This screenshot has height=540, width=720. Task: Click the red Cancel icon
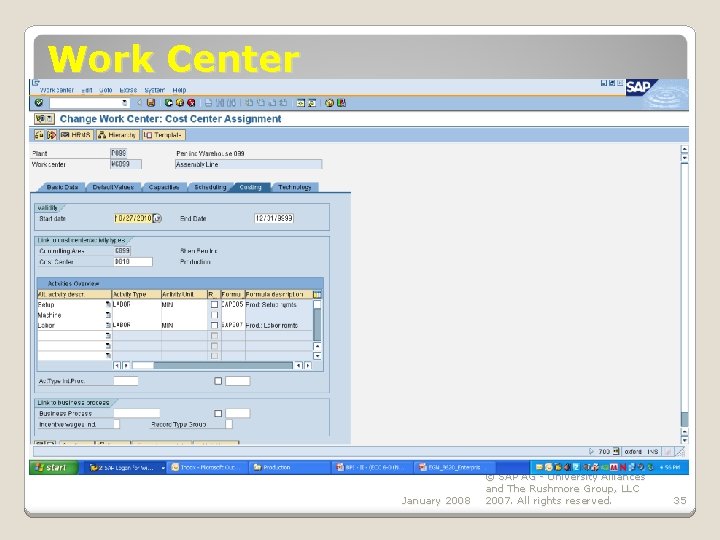(x=191, y=103)
